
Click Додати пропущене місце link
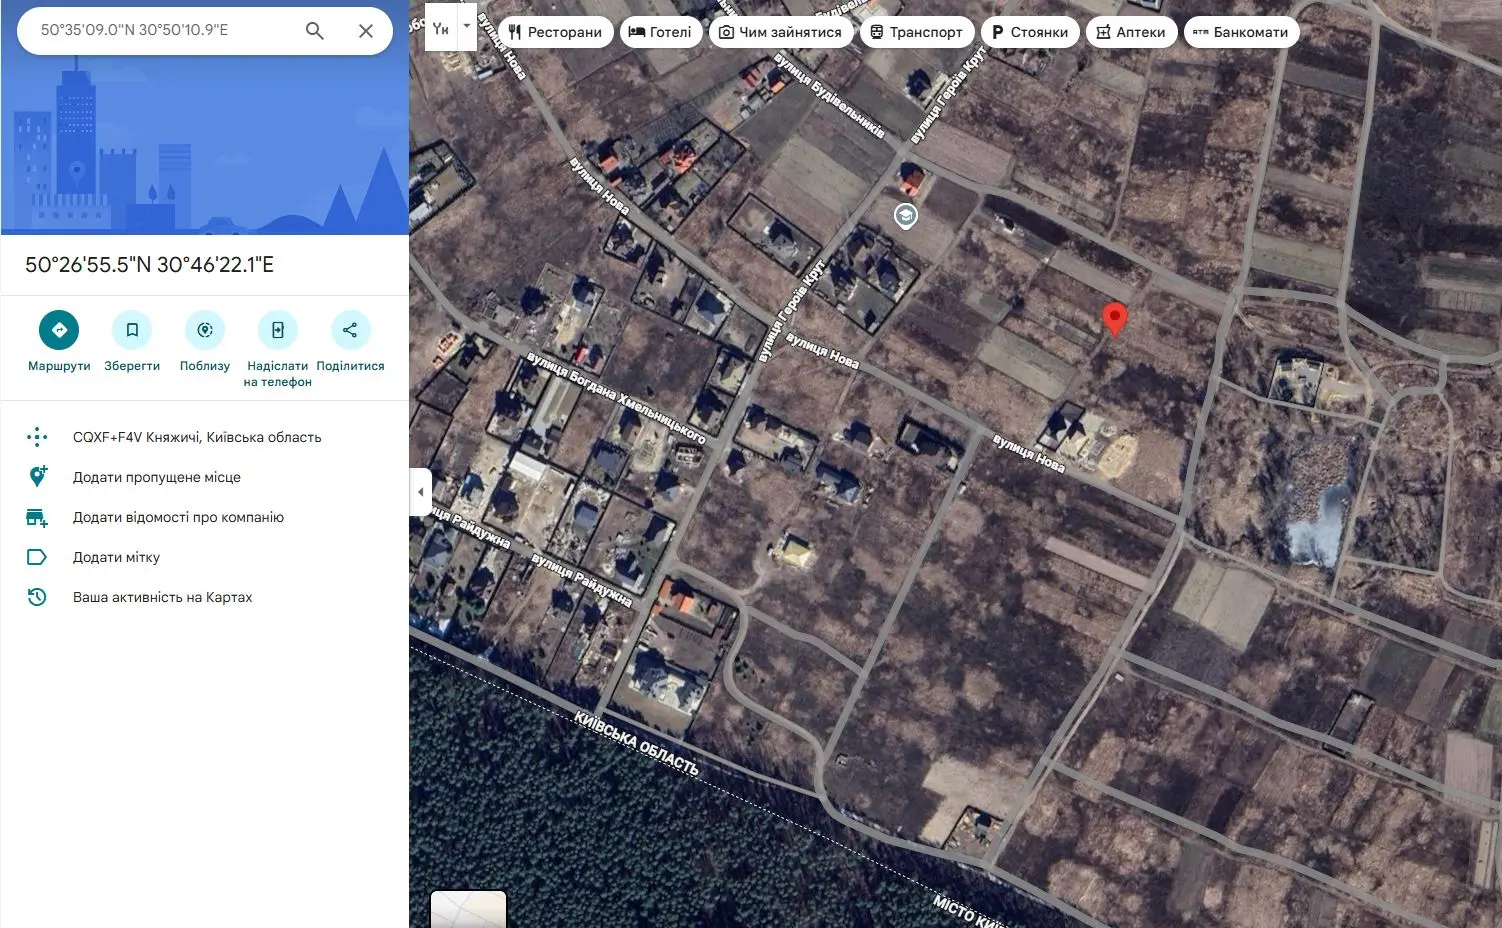click(157, 477)
